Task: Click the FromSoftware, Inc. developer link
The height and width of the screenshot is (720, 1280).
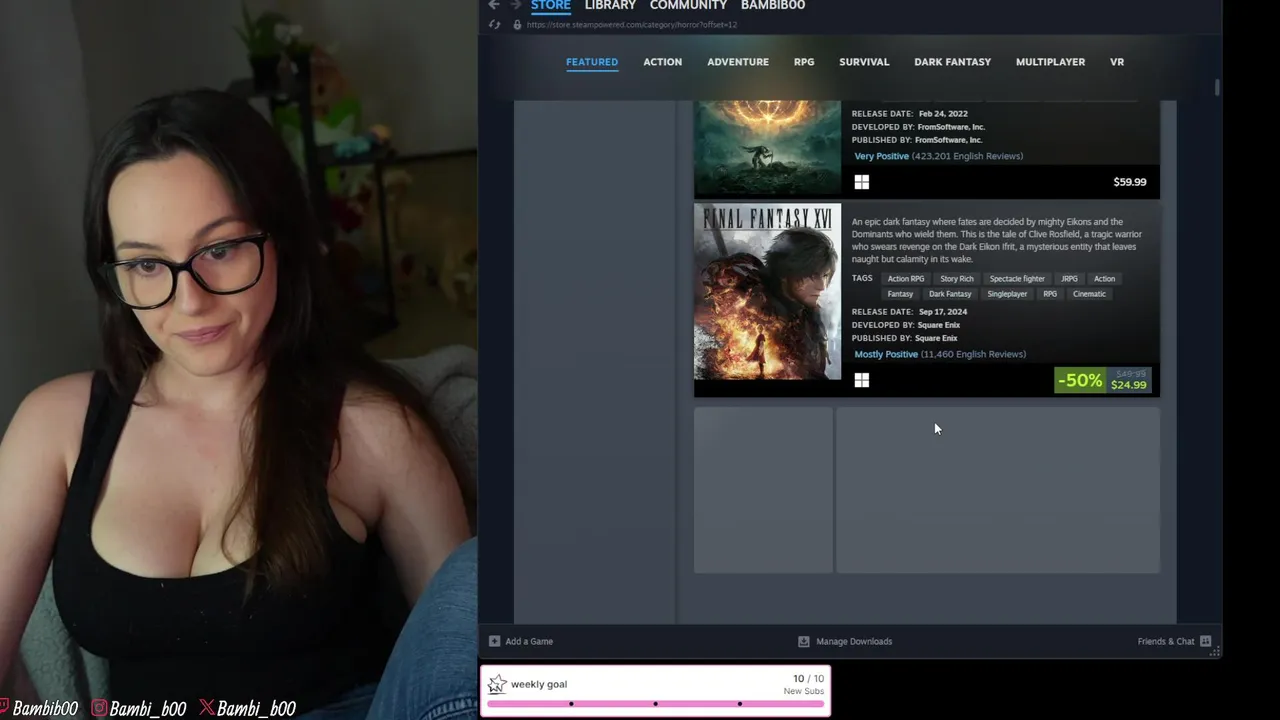Action: 951,127
